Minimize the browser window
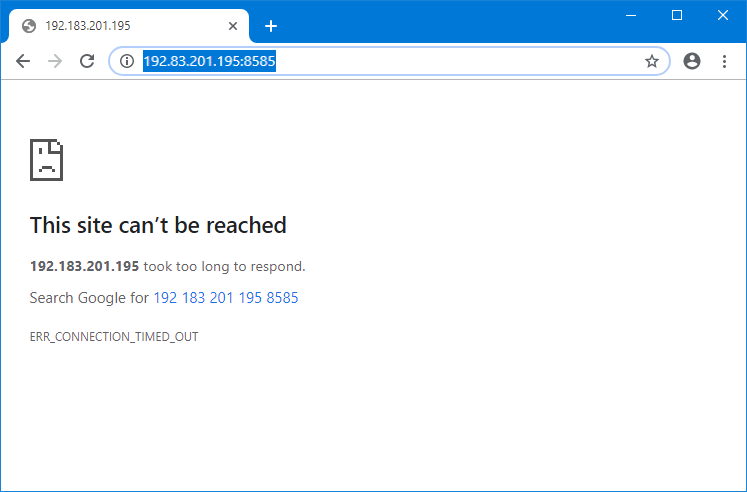Screen dimensions: 747x492 pos(631,15)
